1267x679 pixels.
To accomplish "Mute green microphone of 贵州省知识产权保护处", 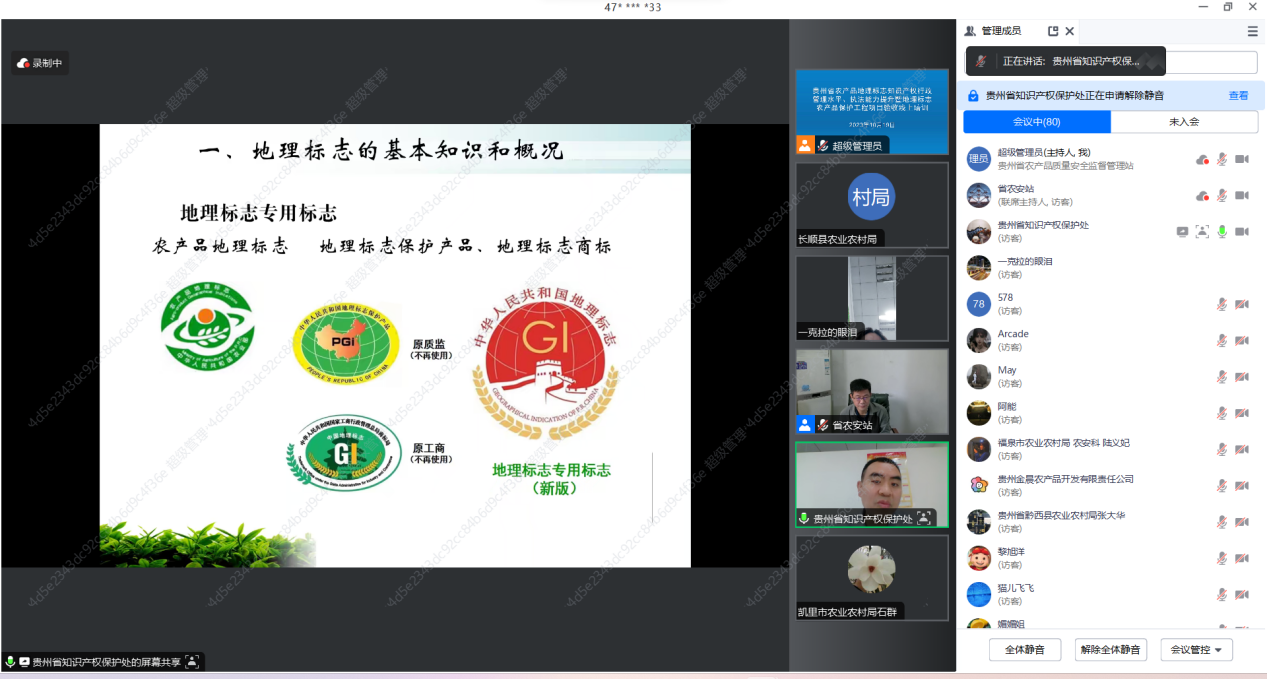I will tap(1222, 231).
